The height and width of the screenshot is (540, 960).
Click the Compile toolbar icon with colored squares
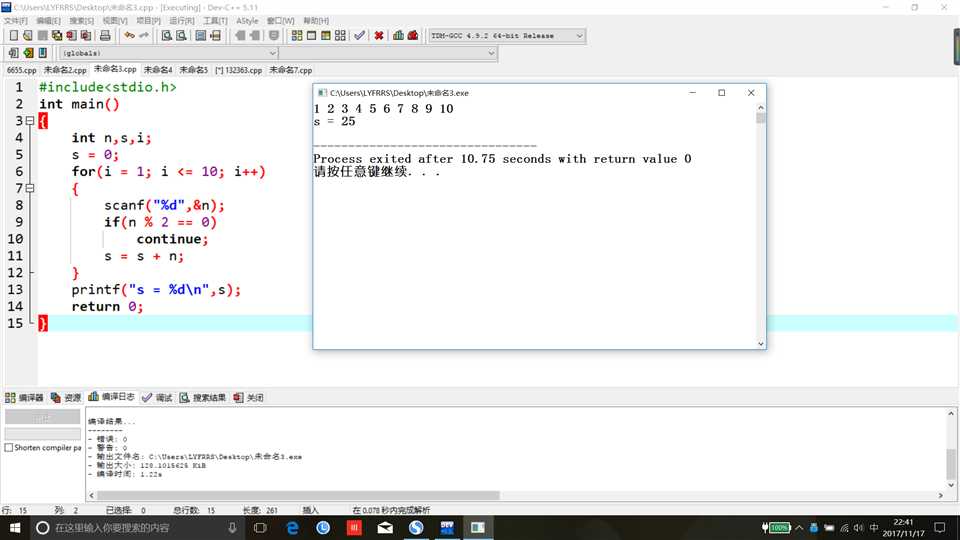click(x=297, y=36)
